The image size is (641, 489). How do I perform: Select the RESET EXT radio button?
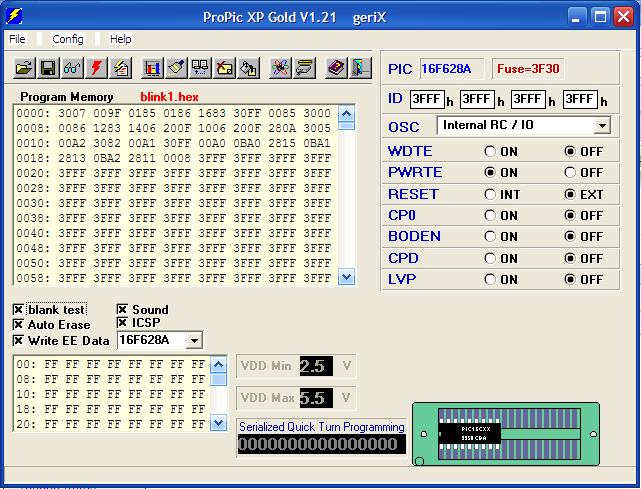click(x=570, y=194)
